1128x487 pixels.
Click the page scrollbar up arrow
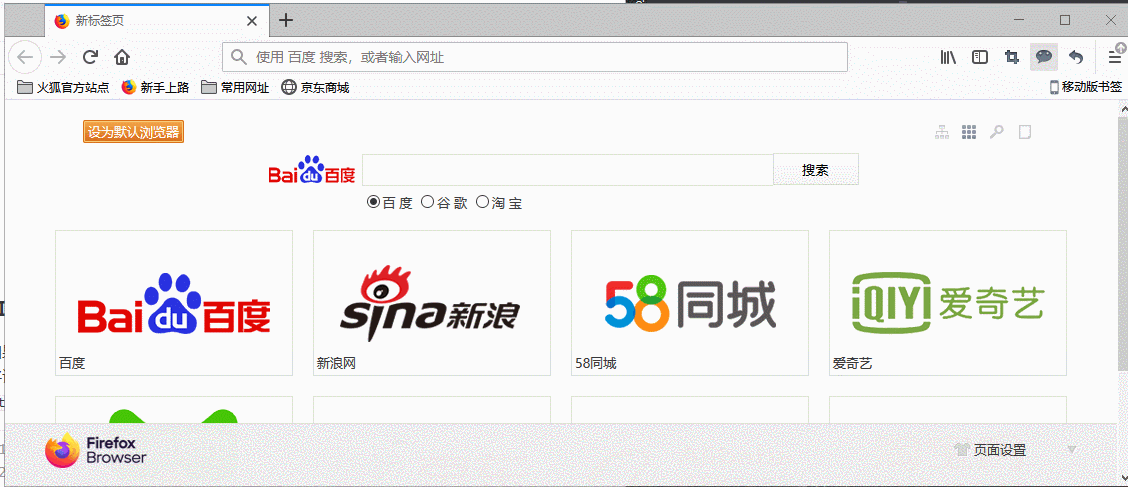point(1122,107)
